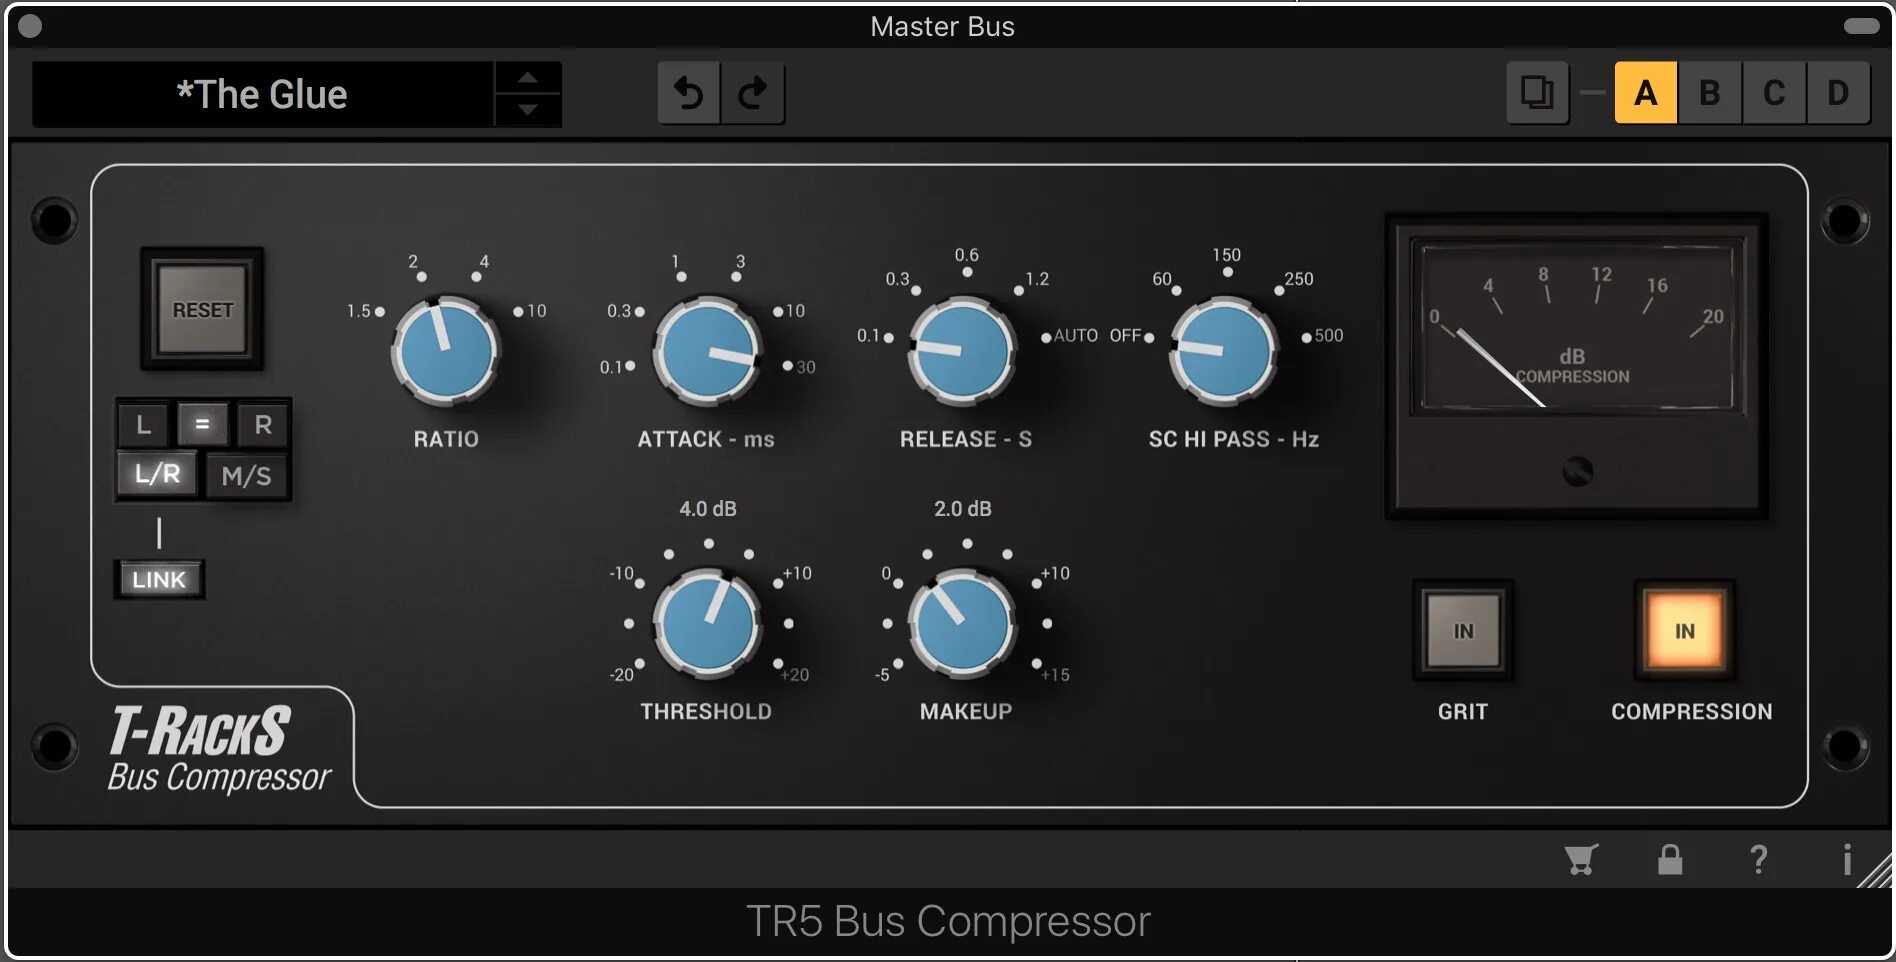Open the shopping cart store icon

point(1581,859)
